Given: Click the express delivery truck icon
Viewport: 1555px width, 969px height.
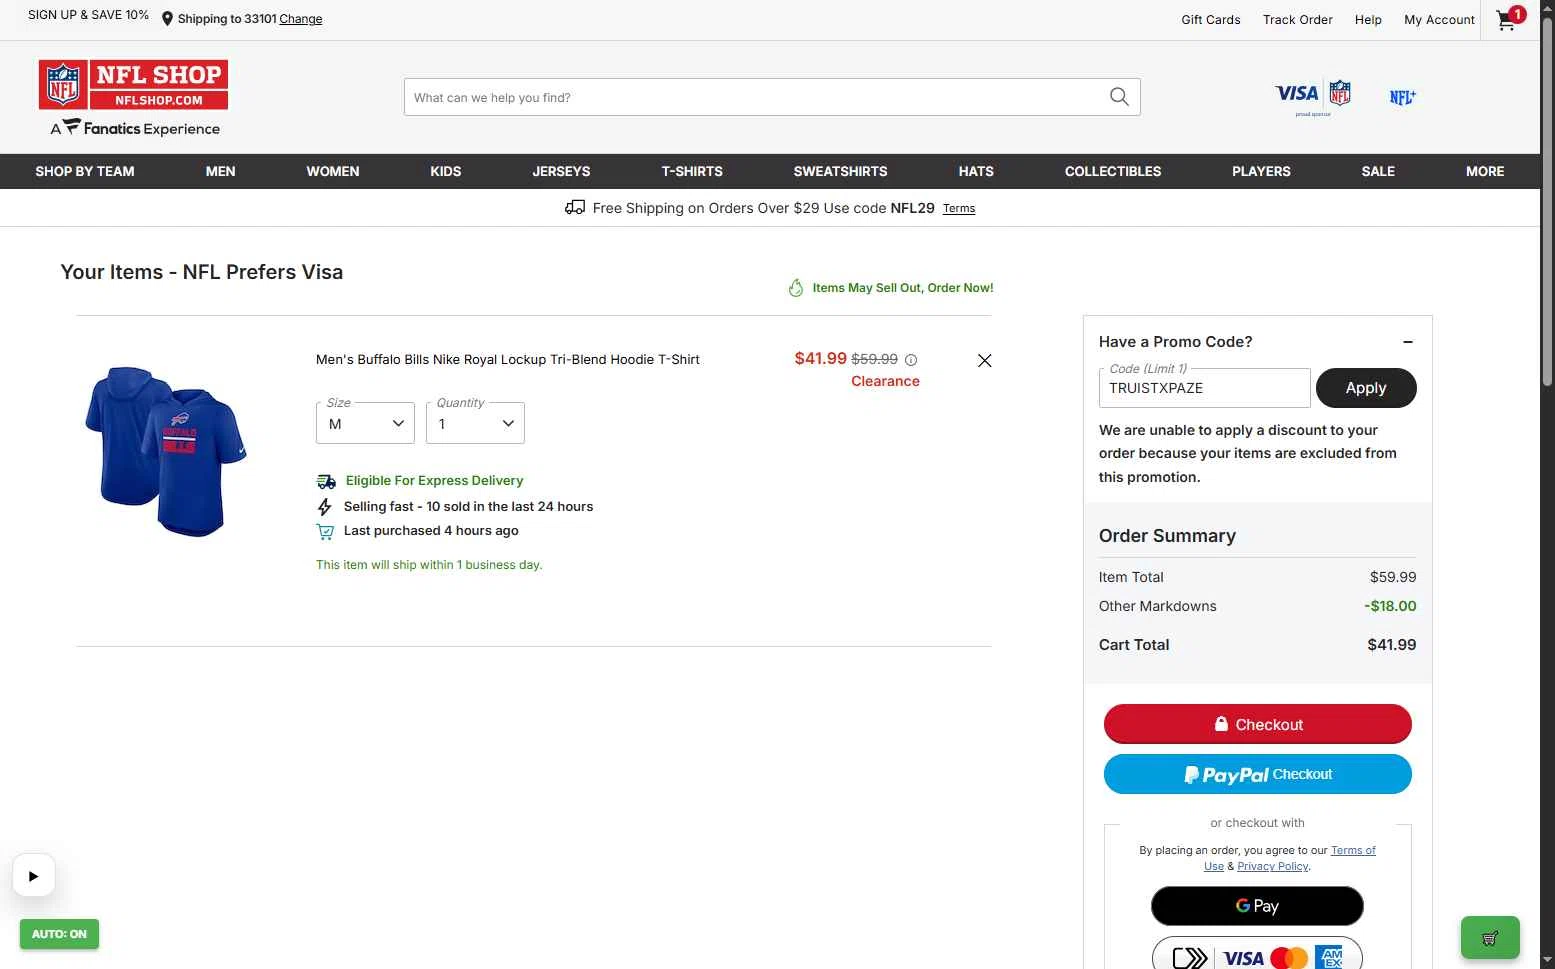Looking at the screenshot, I should (326, 481).
